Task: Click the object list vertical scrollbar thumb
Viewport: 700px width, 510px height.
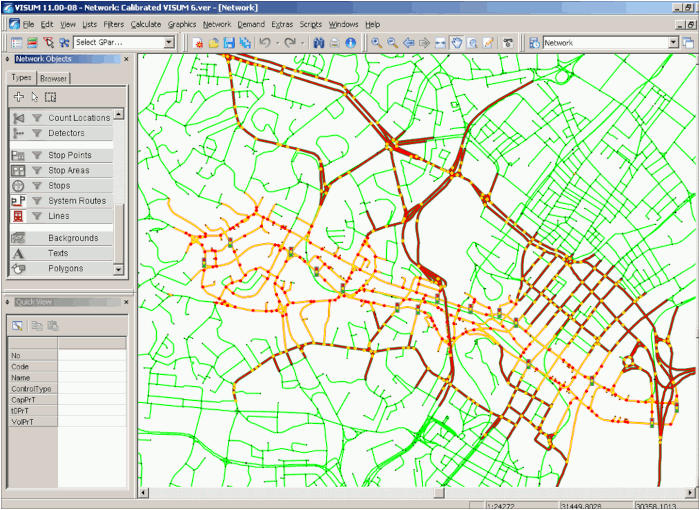Action: [x=118, y=233]
